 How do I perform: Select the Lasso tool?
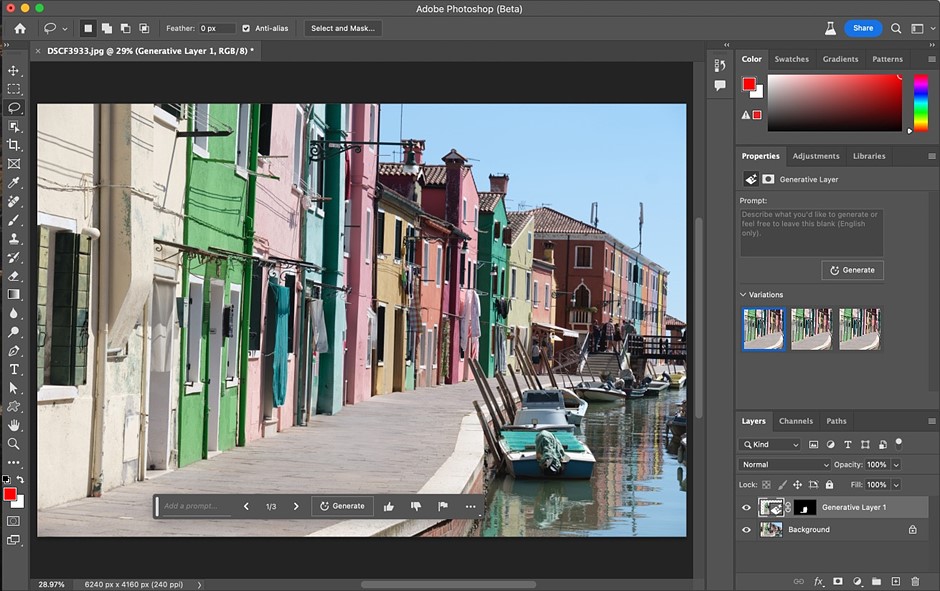pyautogui.click(x=14, y=107)
